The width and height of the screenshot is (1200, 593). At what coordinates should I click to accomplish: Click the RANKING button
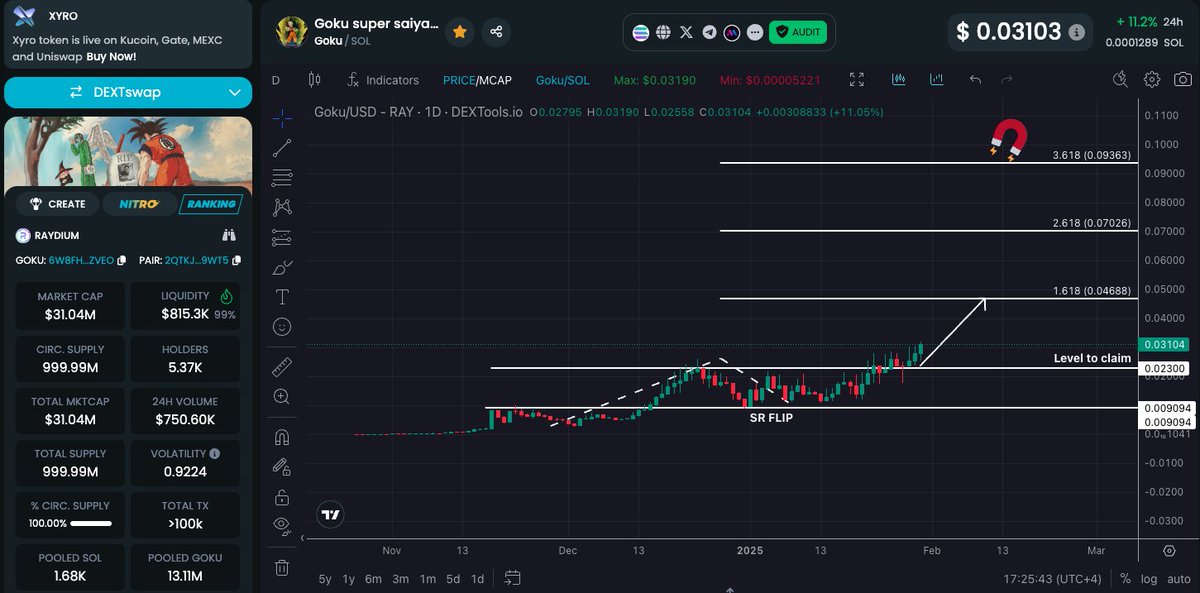click(210, 204)
